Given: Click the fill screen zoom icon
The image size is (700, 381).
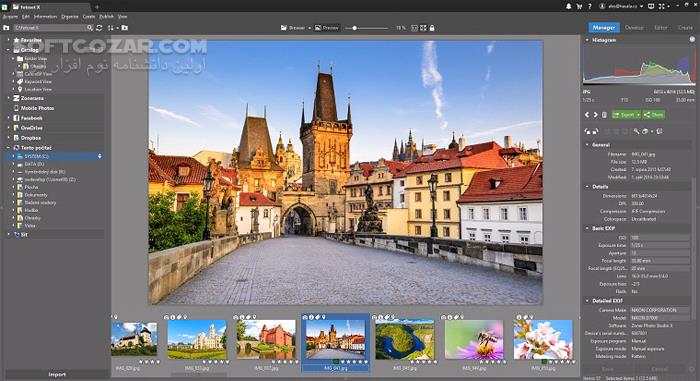Looking at the screenshot, I should coord(423,28).
